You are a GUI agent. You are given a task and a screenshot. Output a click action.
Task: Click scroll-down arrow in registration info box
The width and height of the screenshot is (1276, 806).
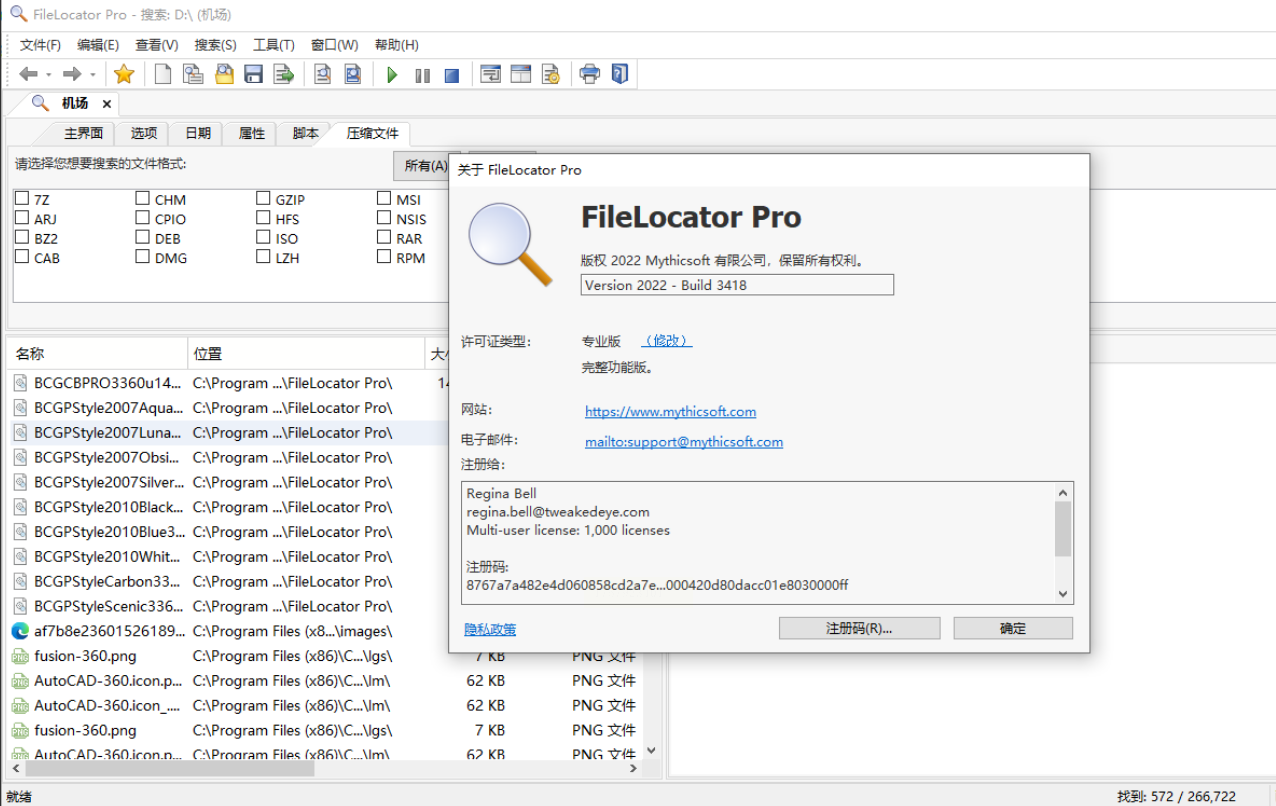point(1063,594)
